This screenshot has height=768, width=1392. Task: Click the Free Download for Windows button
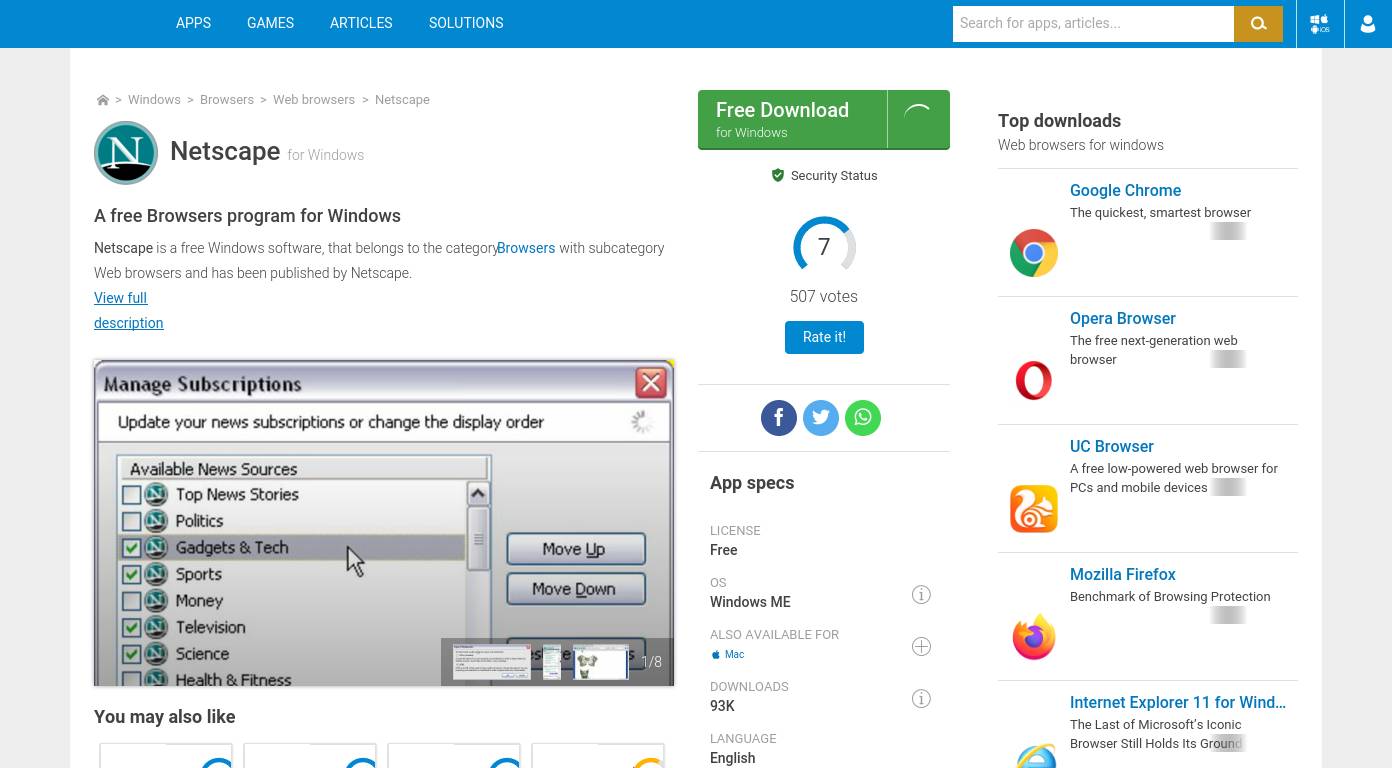tap(824, 120)
